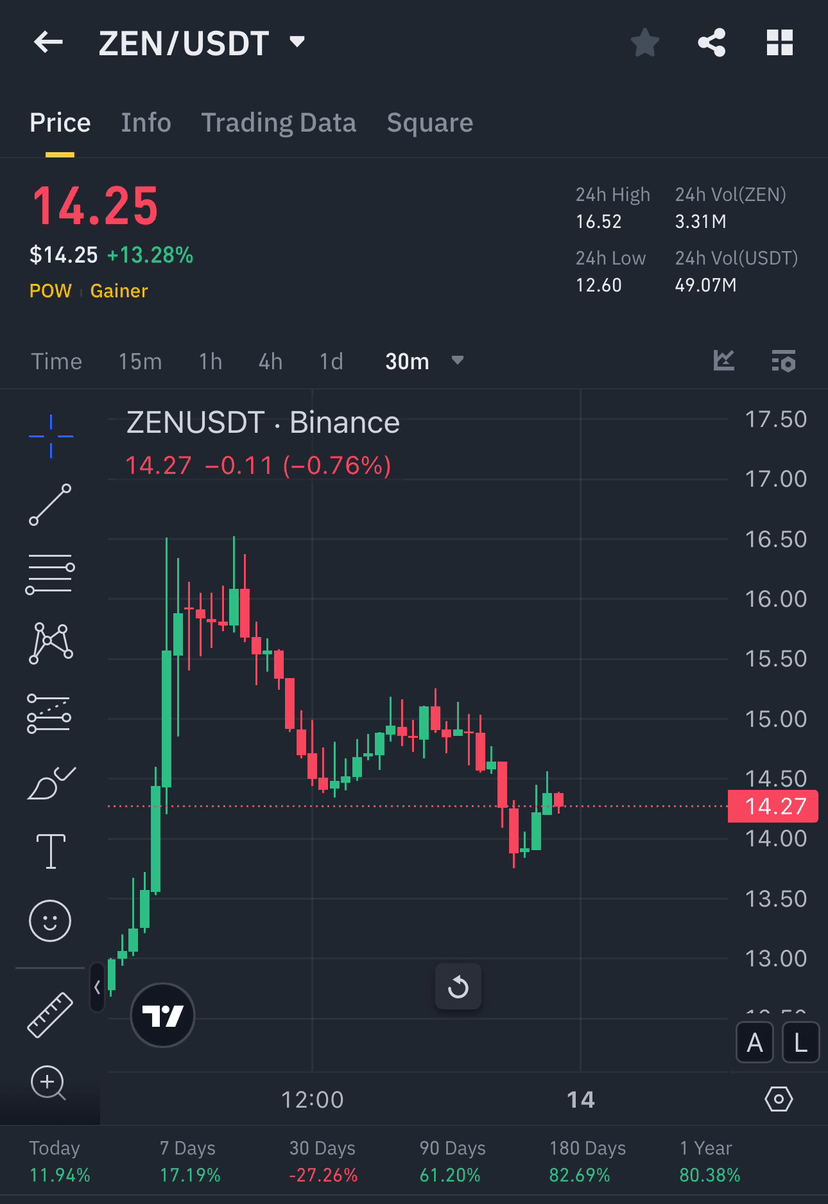Viewport: 828px width, 1204px height.
Task: Select the measure ruler tool
Action: (x=50, y=1015)
